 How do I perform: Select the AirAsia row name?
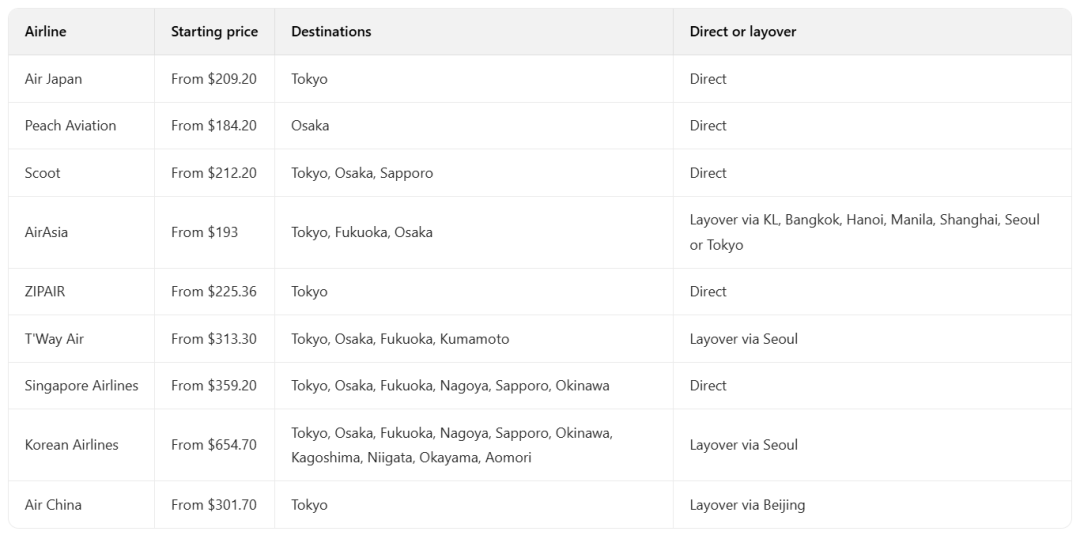(x=46, y=232)
